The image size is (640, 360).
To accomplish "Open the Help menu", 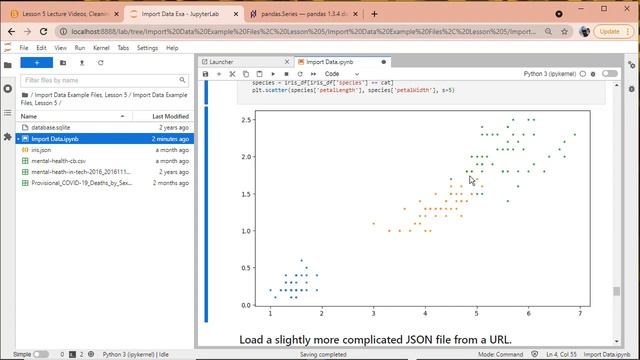I will pyautogui.click(x=172, y=48).
